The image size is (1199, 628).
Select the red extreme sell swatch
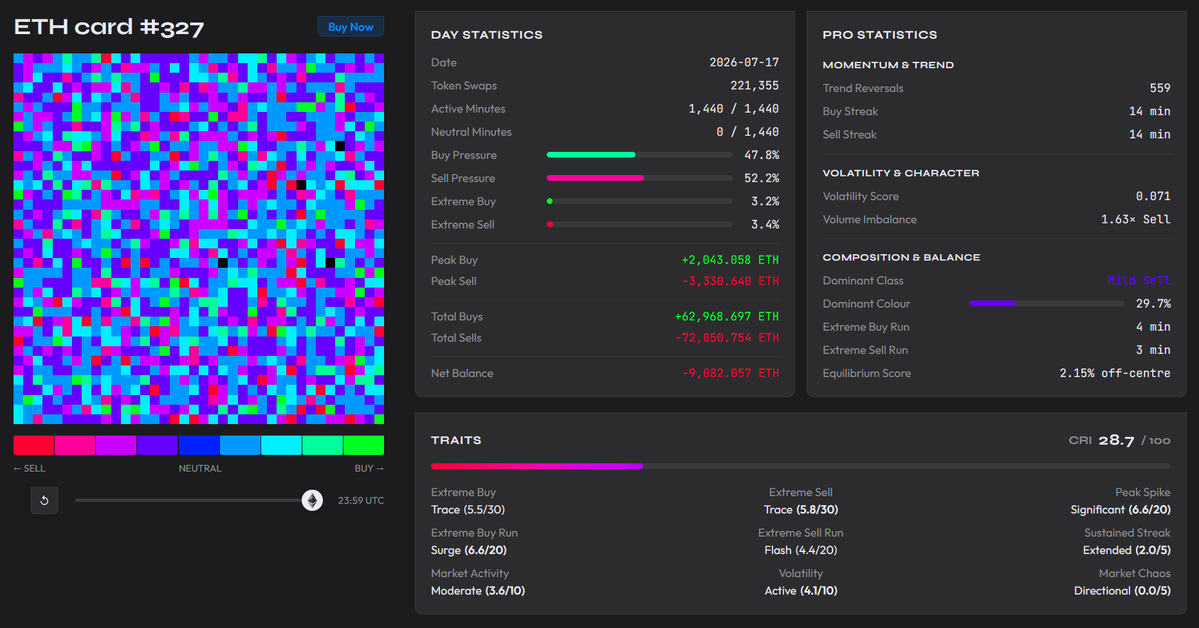pyautogui.click(x=34, y=445)
